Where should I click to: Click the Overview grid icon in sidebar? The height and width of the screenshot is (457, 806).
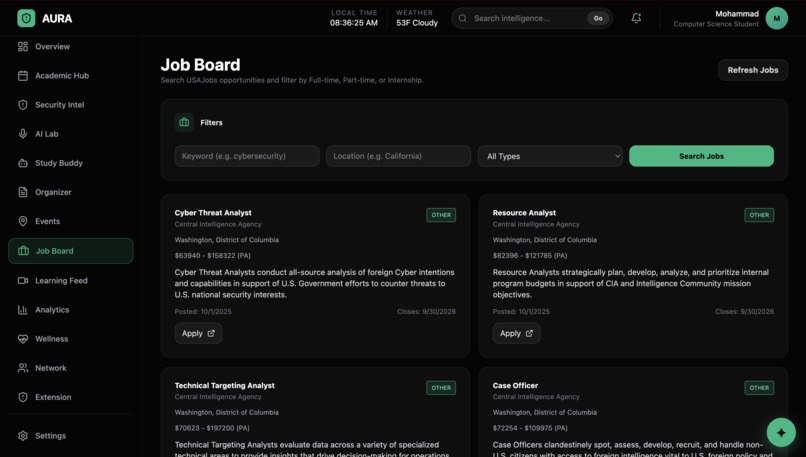click(23, 46)
